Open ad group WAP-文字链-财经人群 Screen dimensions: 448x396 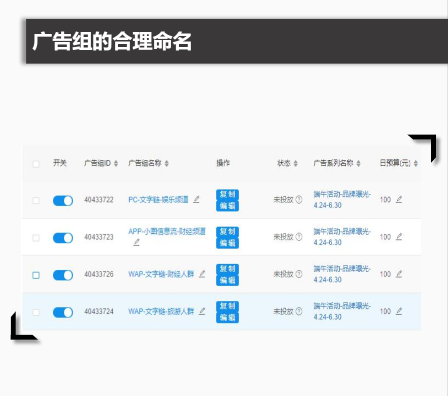[161, 274]
